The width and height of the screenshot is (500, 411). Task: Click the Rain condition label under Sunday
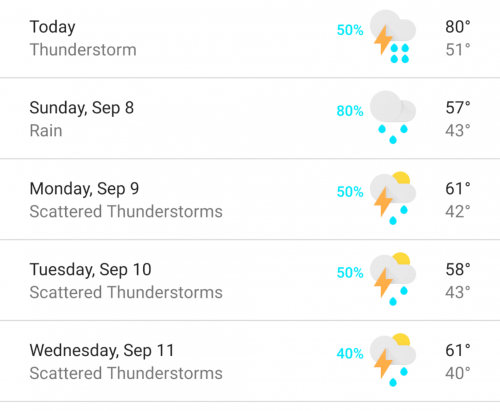46,131
